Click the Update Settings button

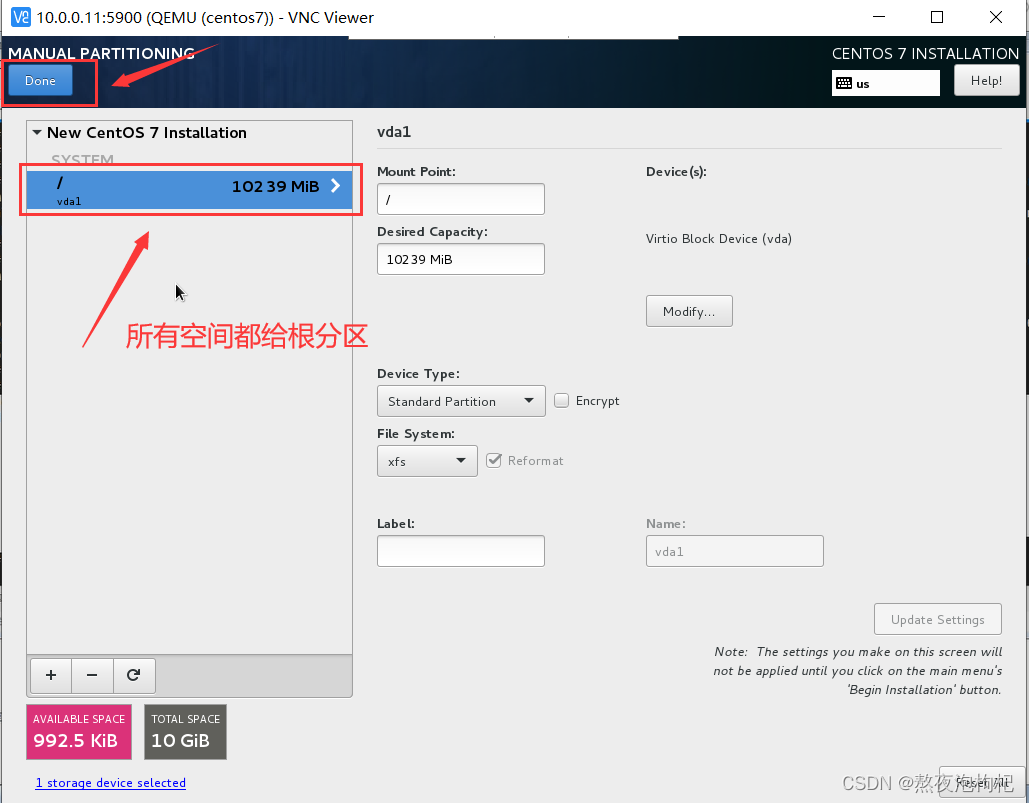click(937, 619)
